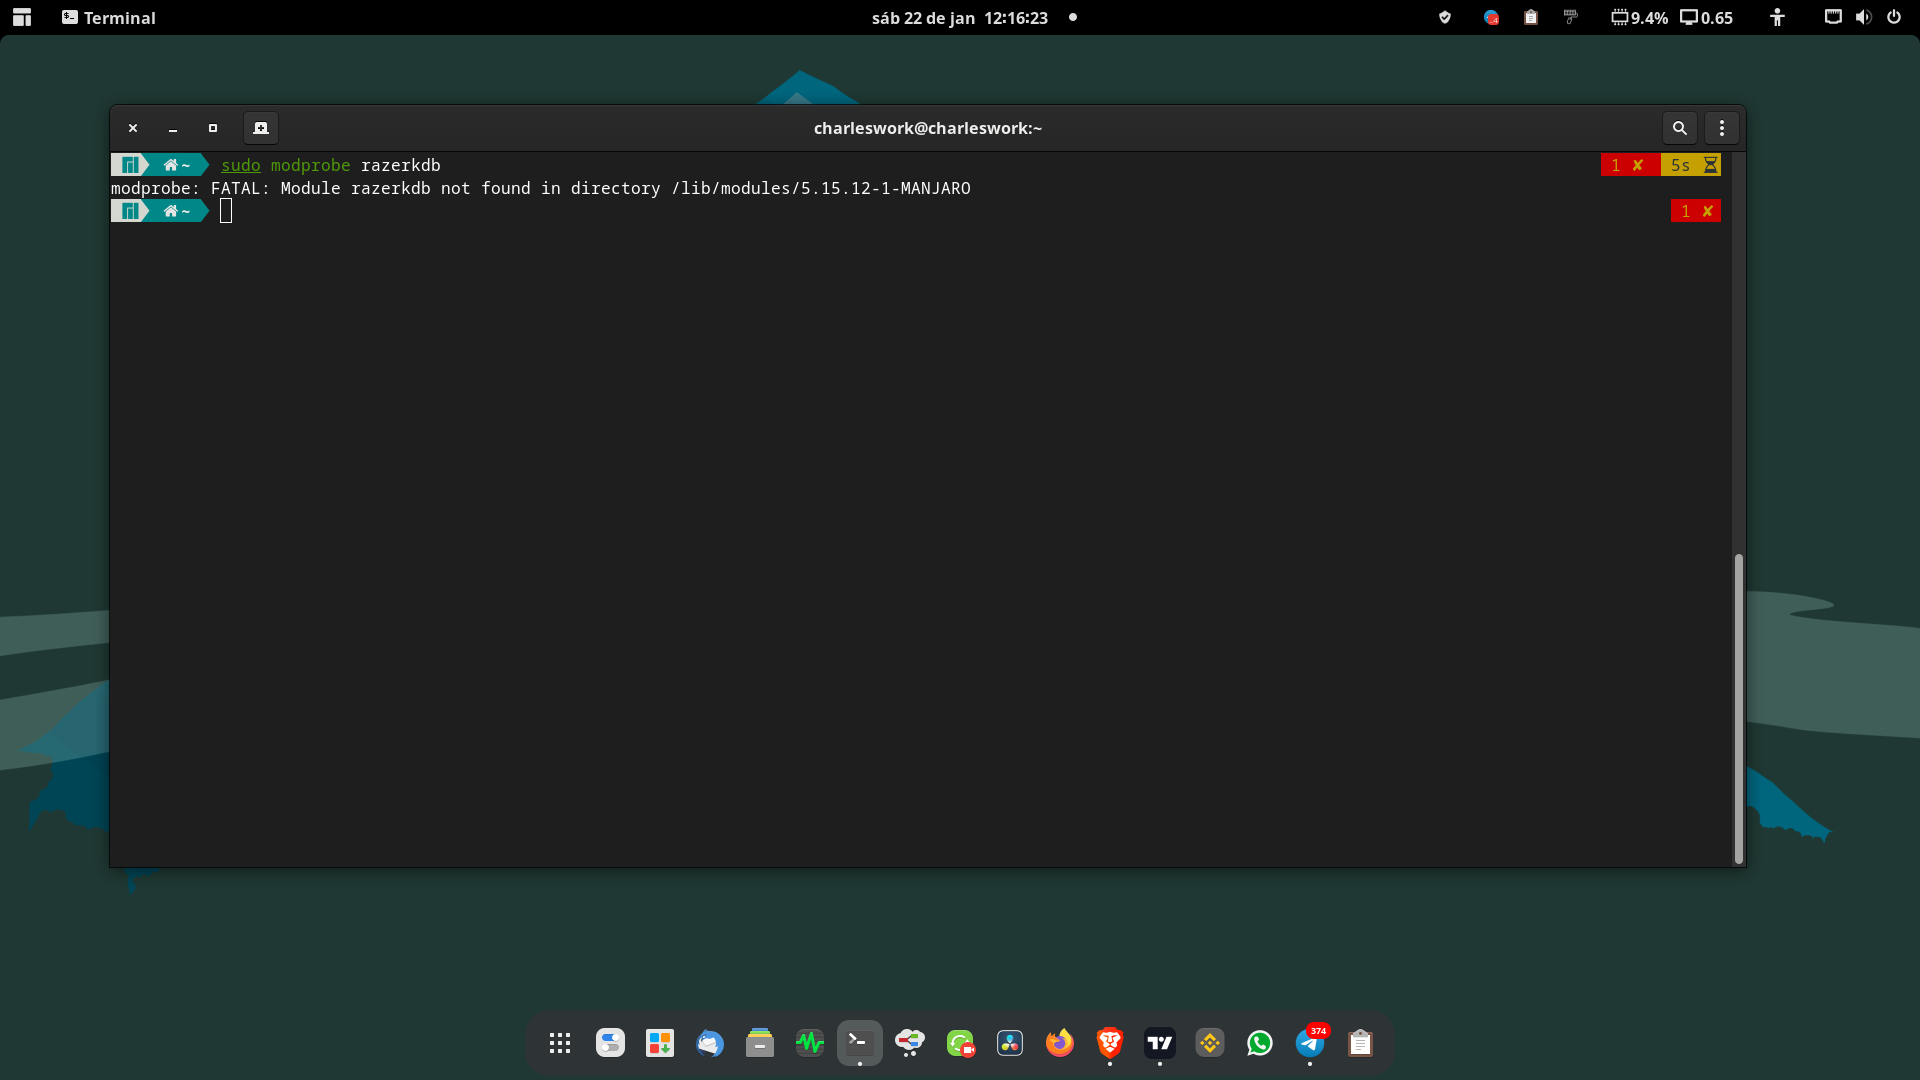Open the power menu icon
The height and width of the screenshot is (1080, 1920).
(x=1894, y=17)
